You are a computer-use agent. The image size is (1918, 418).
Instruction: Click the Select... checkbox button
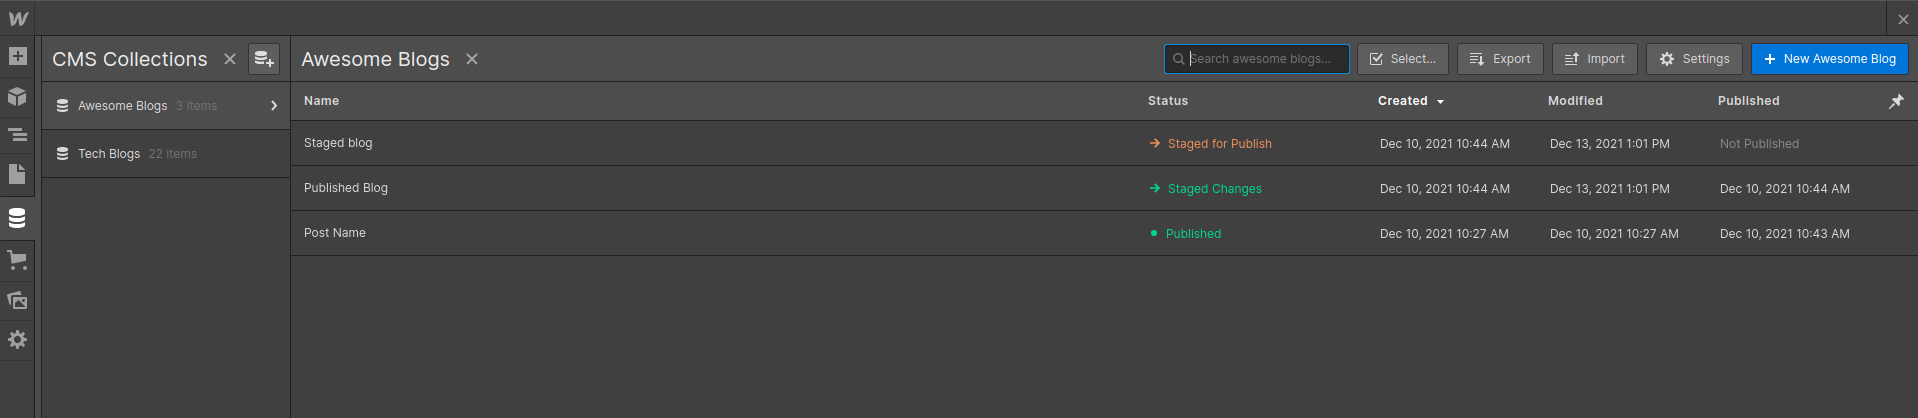pyautogui.click(x=1403, y=59)
